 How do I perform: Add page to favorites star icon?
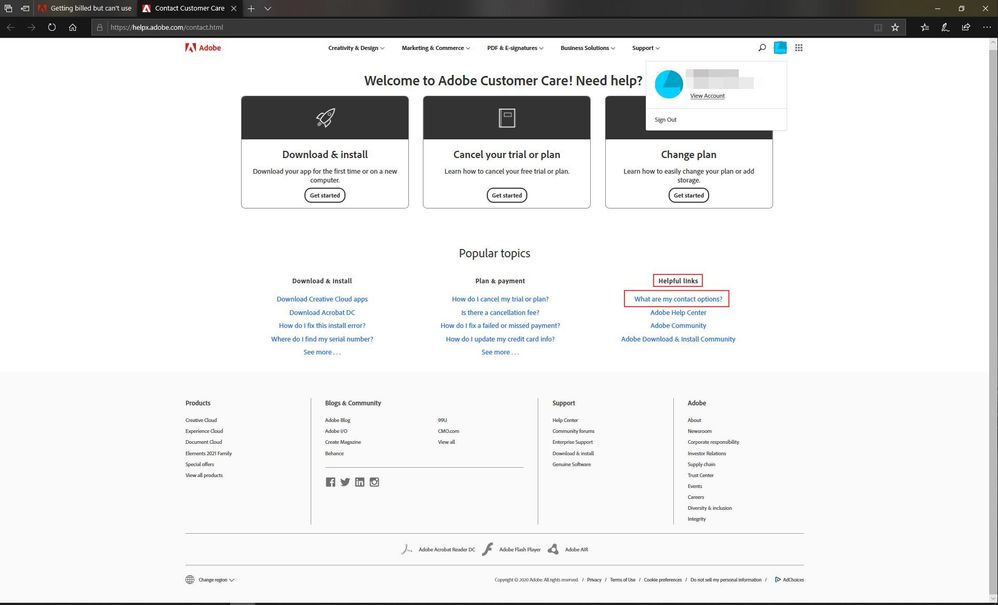click(x=895, y=27)
